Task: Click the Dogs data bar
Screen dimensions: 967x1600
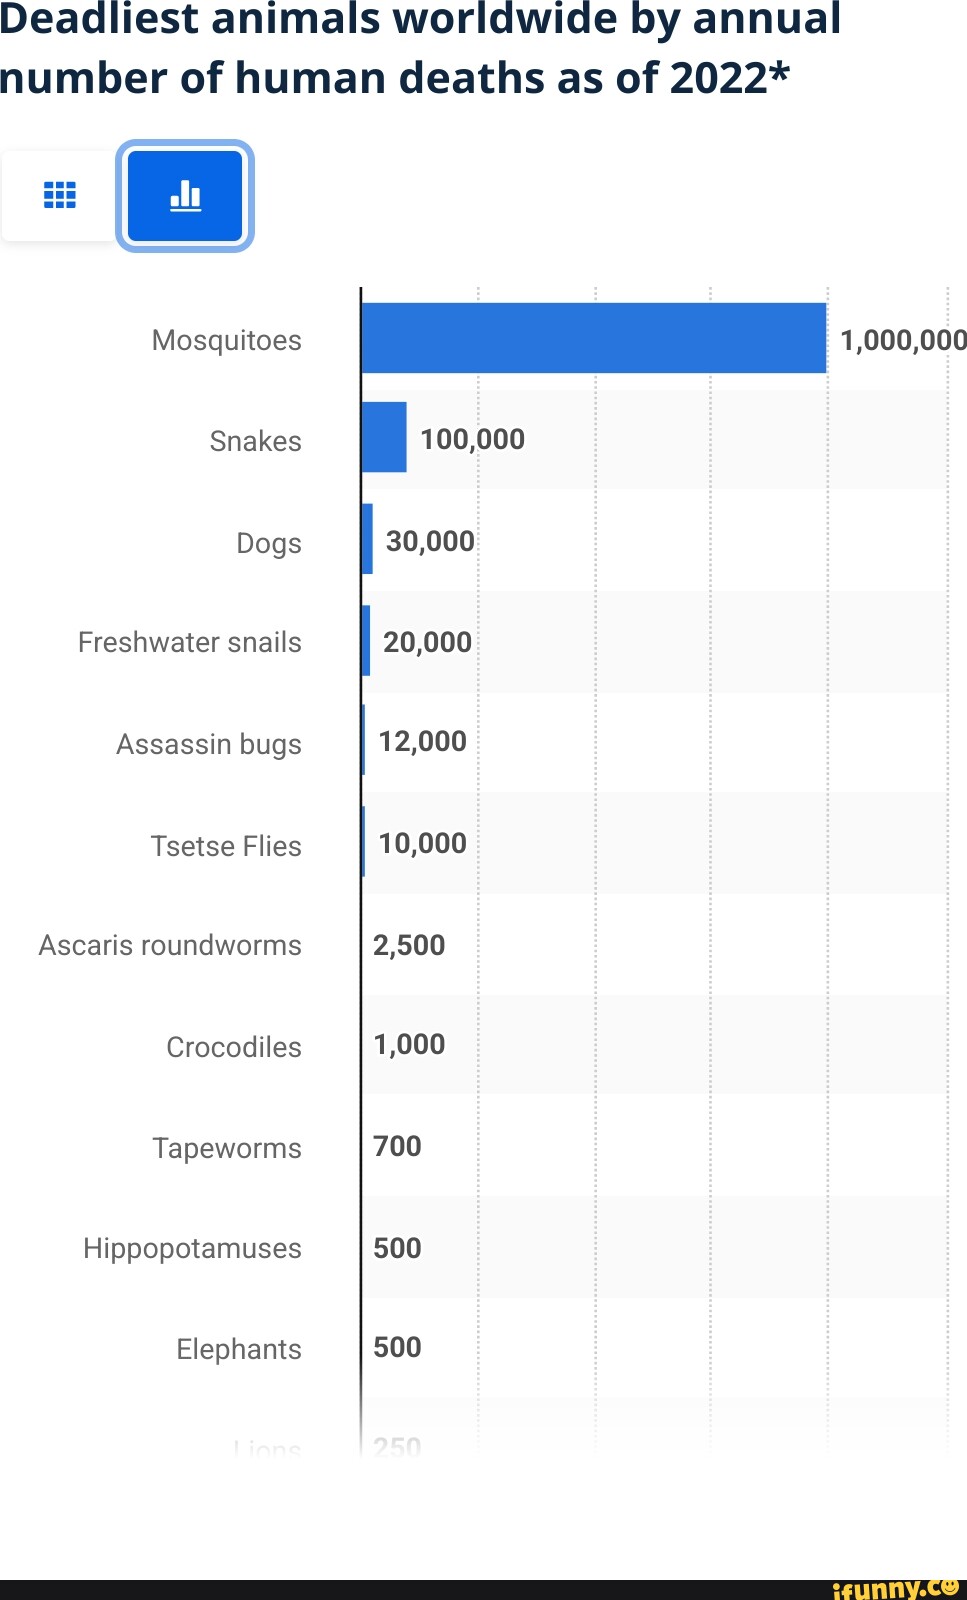Action: pyautogui.click(x=368, y=540)
